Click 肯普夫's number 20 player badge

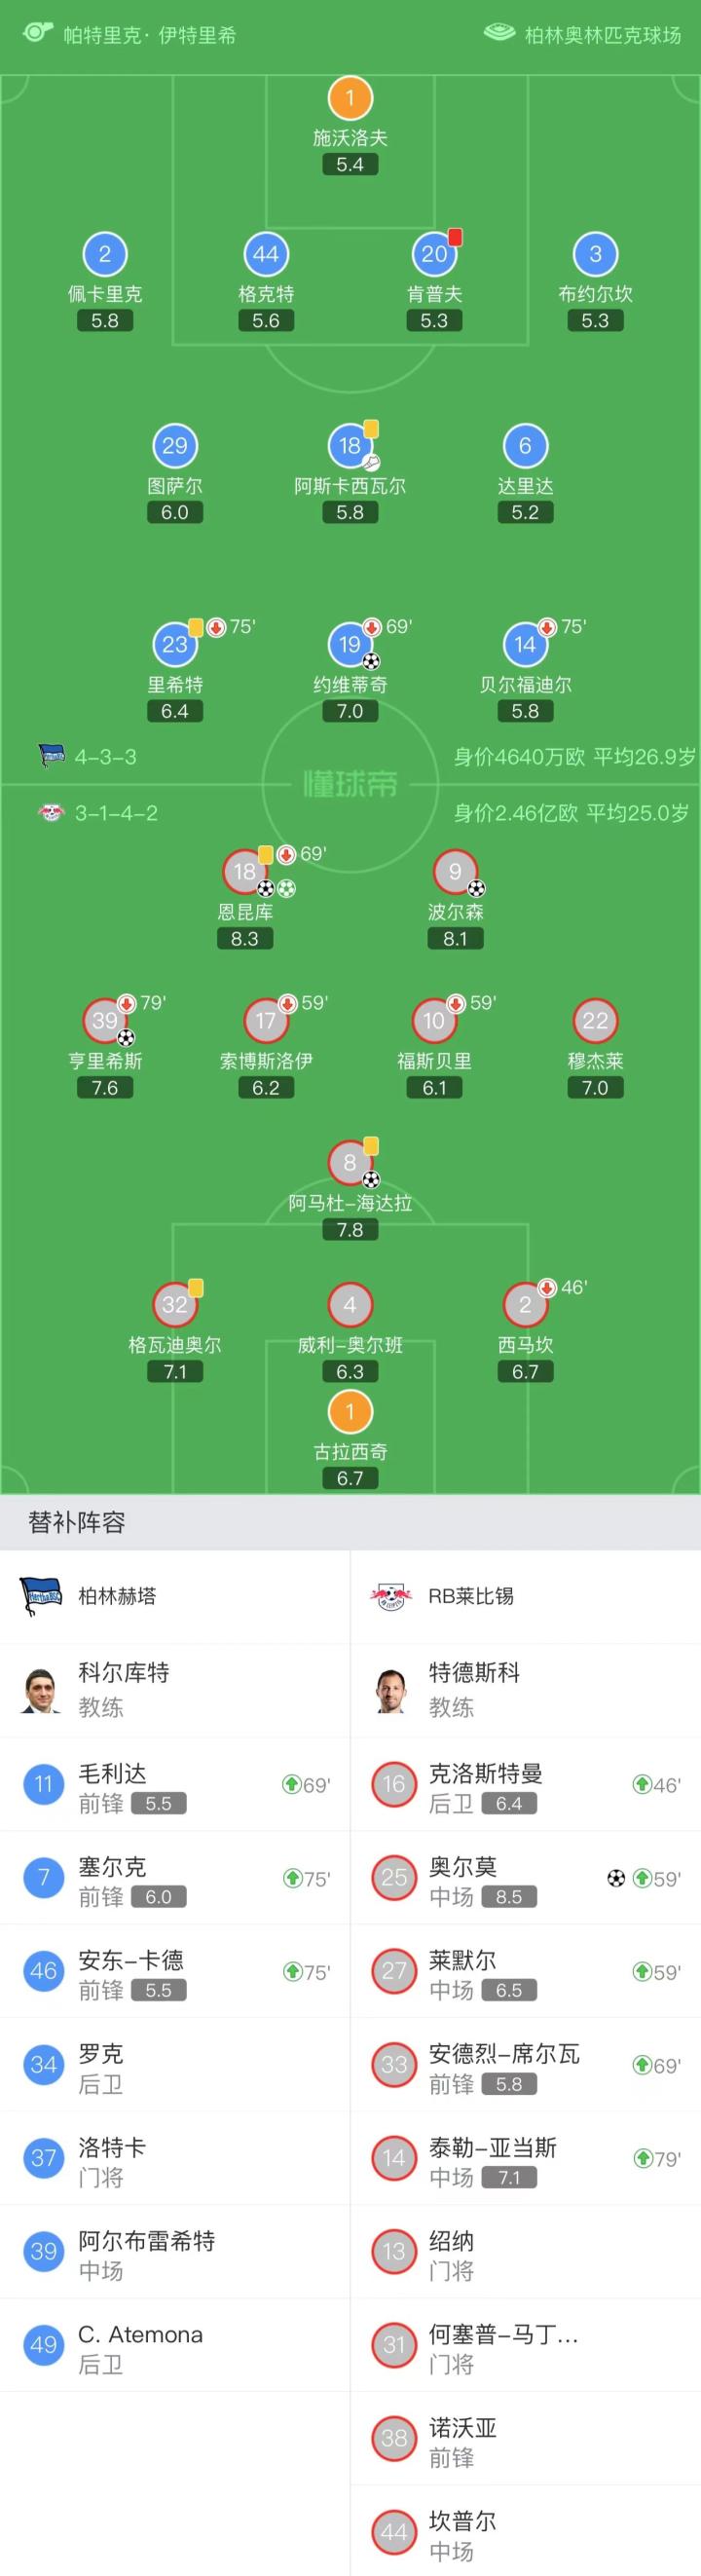[x=434, y=254]
